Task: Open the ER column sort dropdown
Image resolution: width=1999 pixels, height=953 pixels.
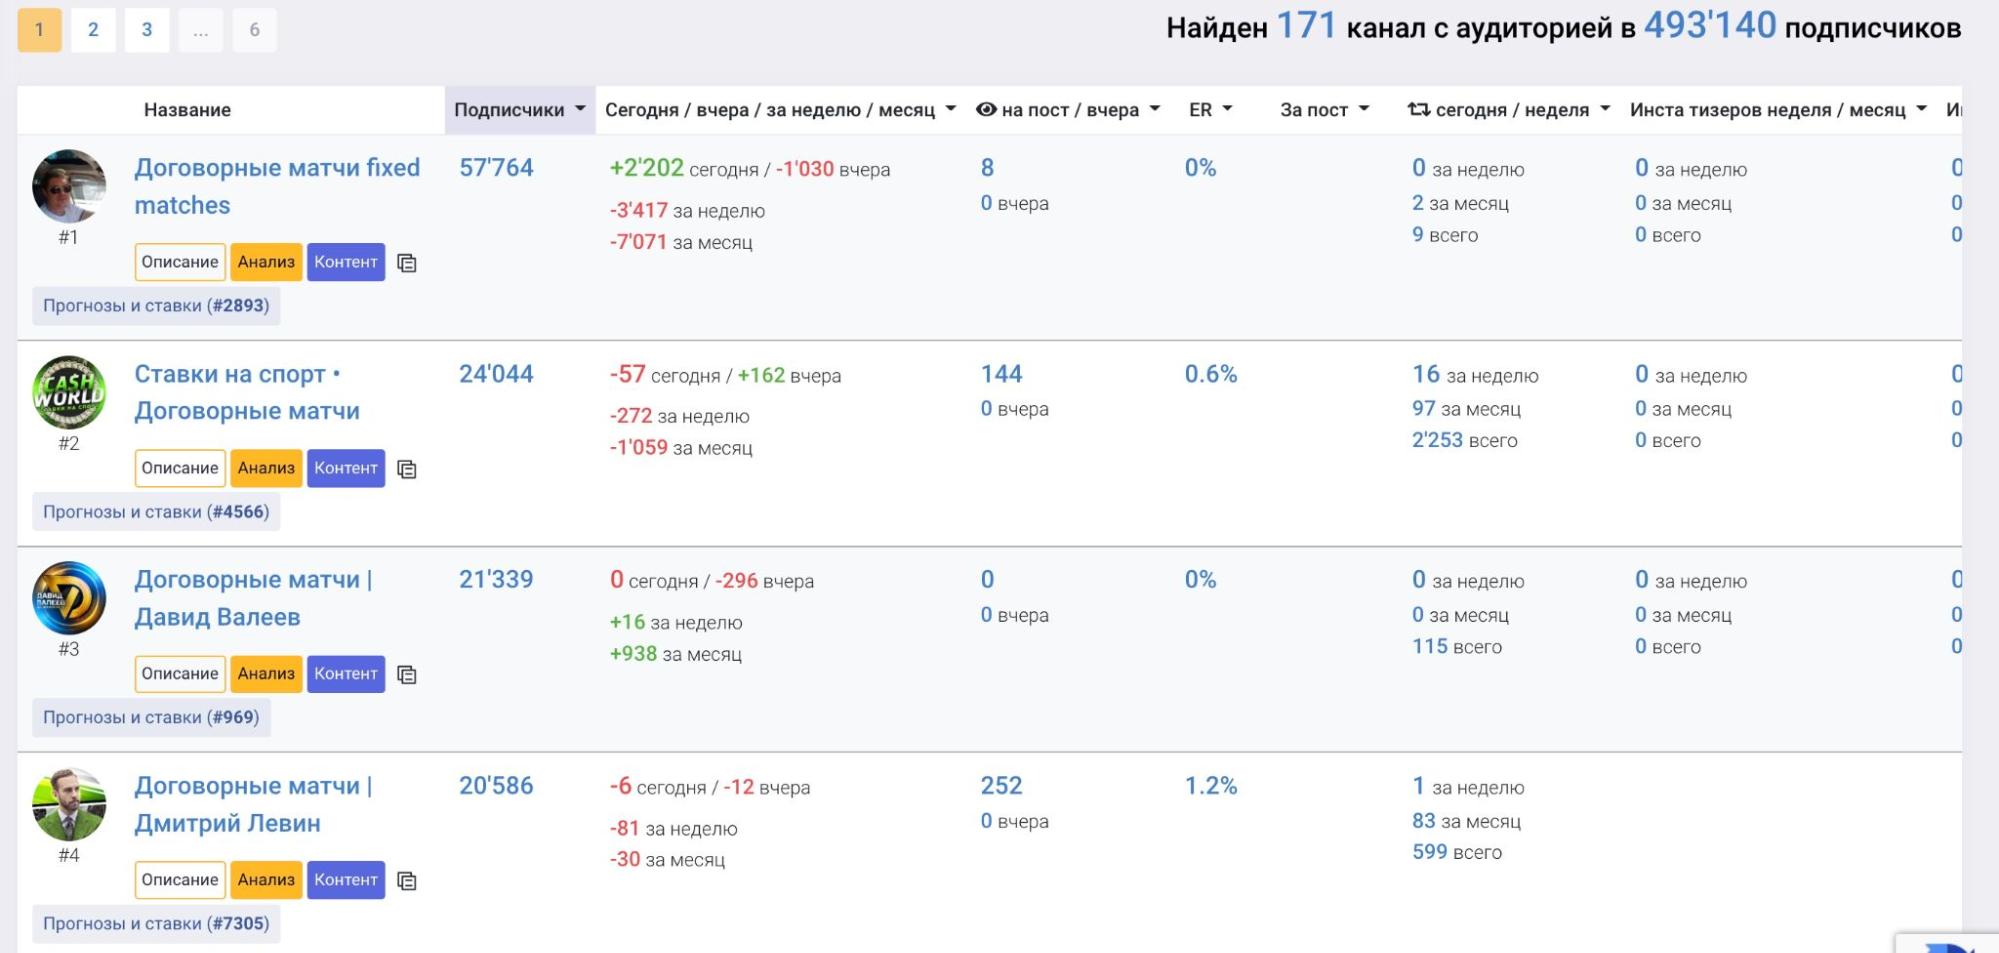Action: pyautogui.click(x=1210, y=110)
